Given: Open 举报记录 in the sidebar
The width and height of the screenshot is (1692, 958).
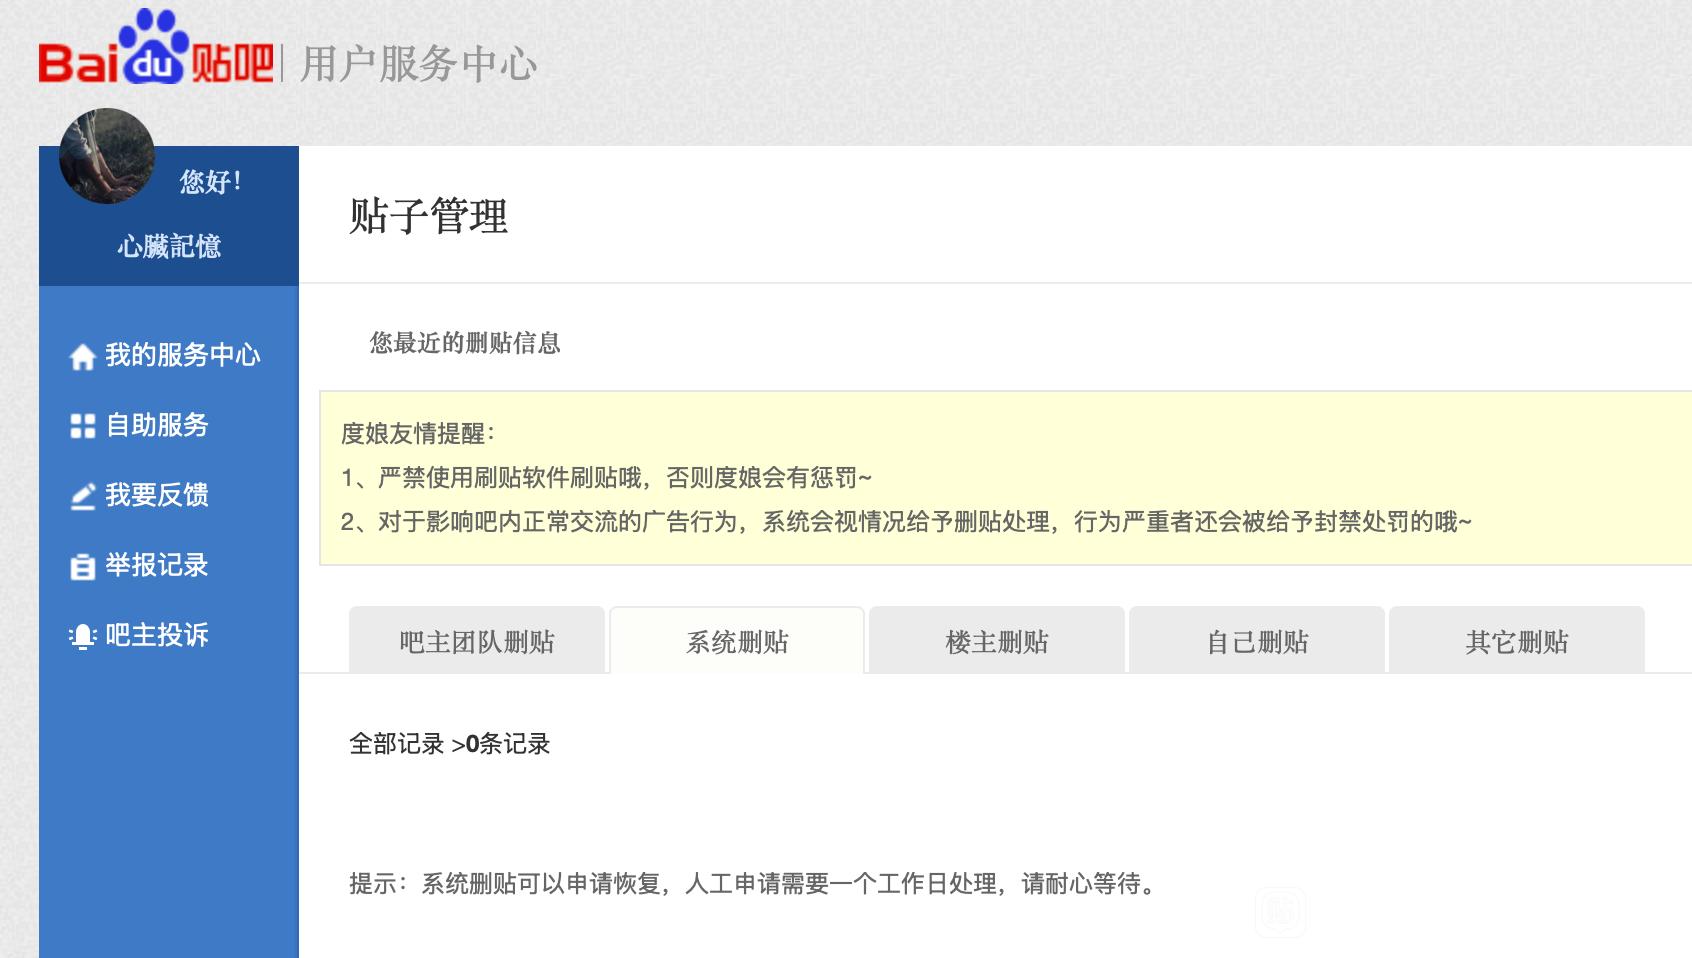Looking at the screenshot, I should [157, 565].
